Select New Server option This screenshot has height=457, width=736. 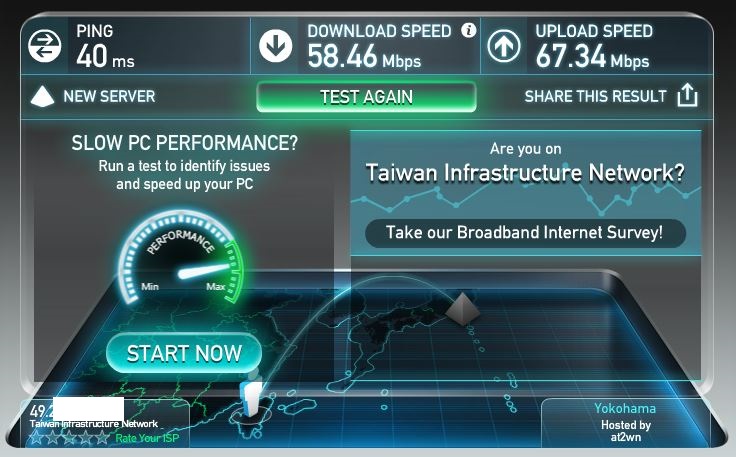109,97
